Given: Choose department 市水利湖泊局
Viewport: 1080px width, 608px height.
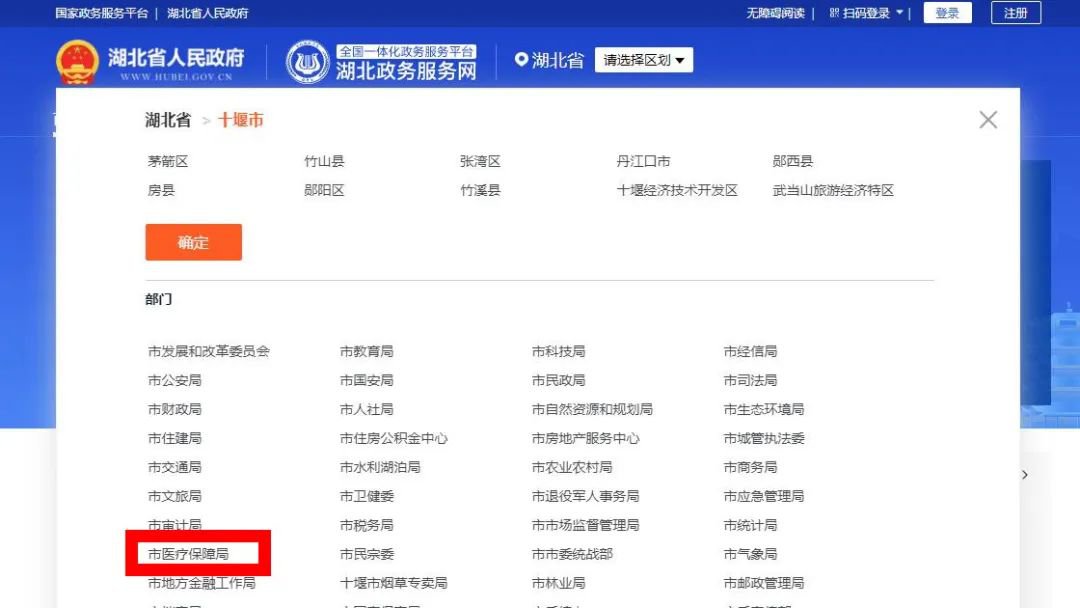Looking at the screenshot, I should click(x=380, y=467).
